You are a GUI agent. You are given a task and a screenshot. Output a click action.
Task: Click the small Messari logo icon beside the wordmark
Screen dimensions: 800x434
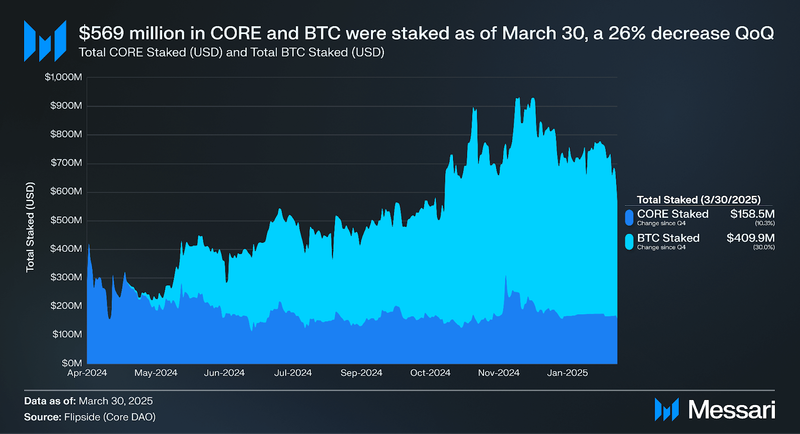tap(666, 410)
